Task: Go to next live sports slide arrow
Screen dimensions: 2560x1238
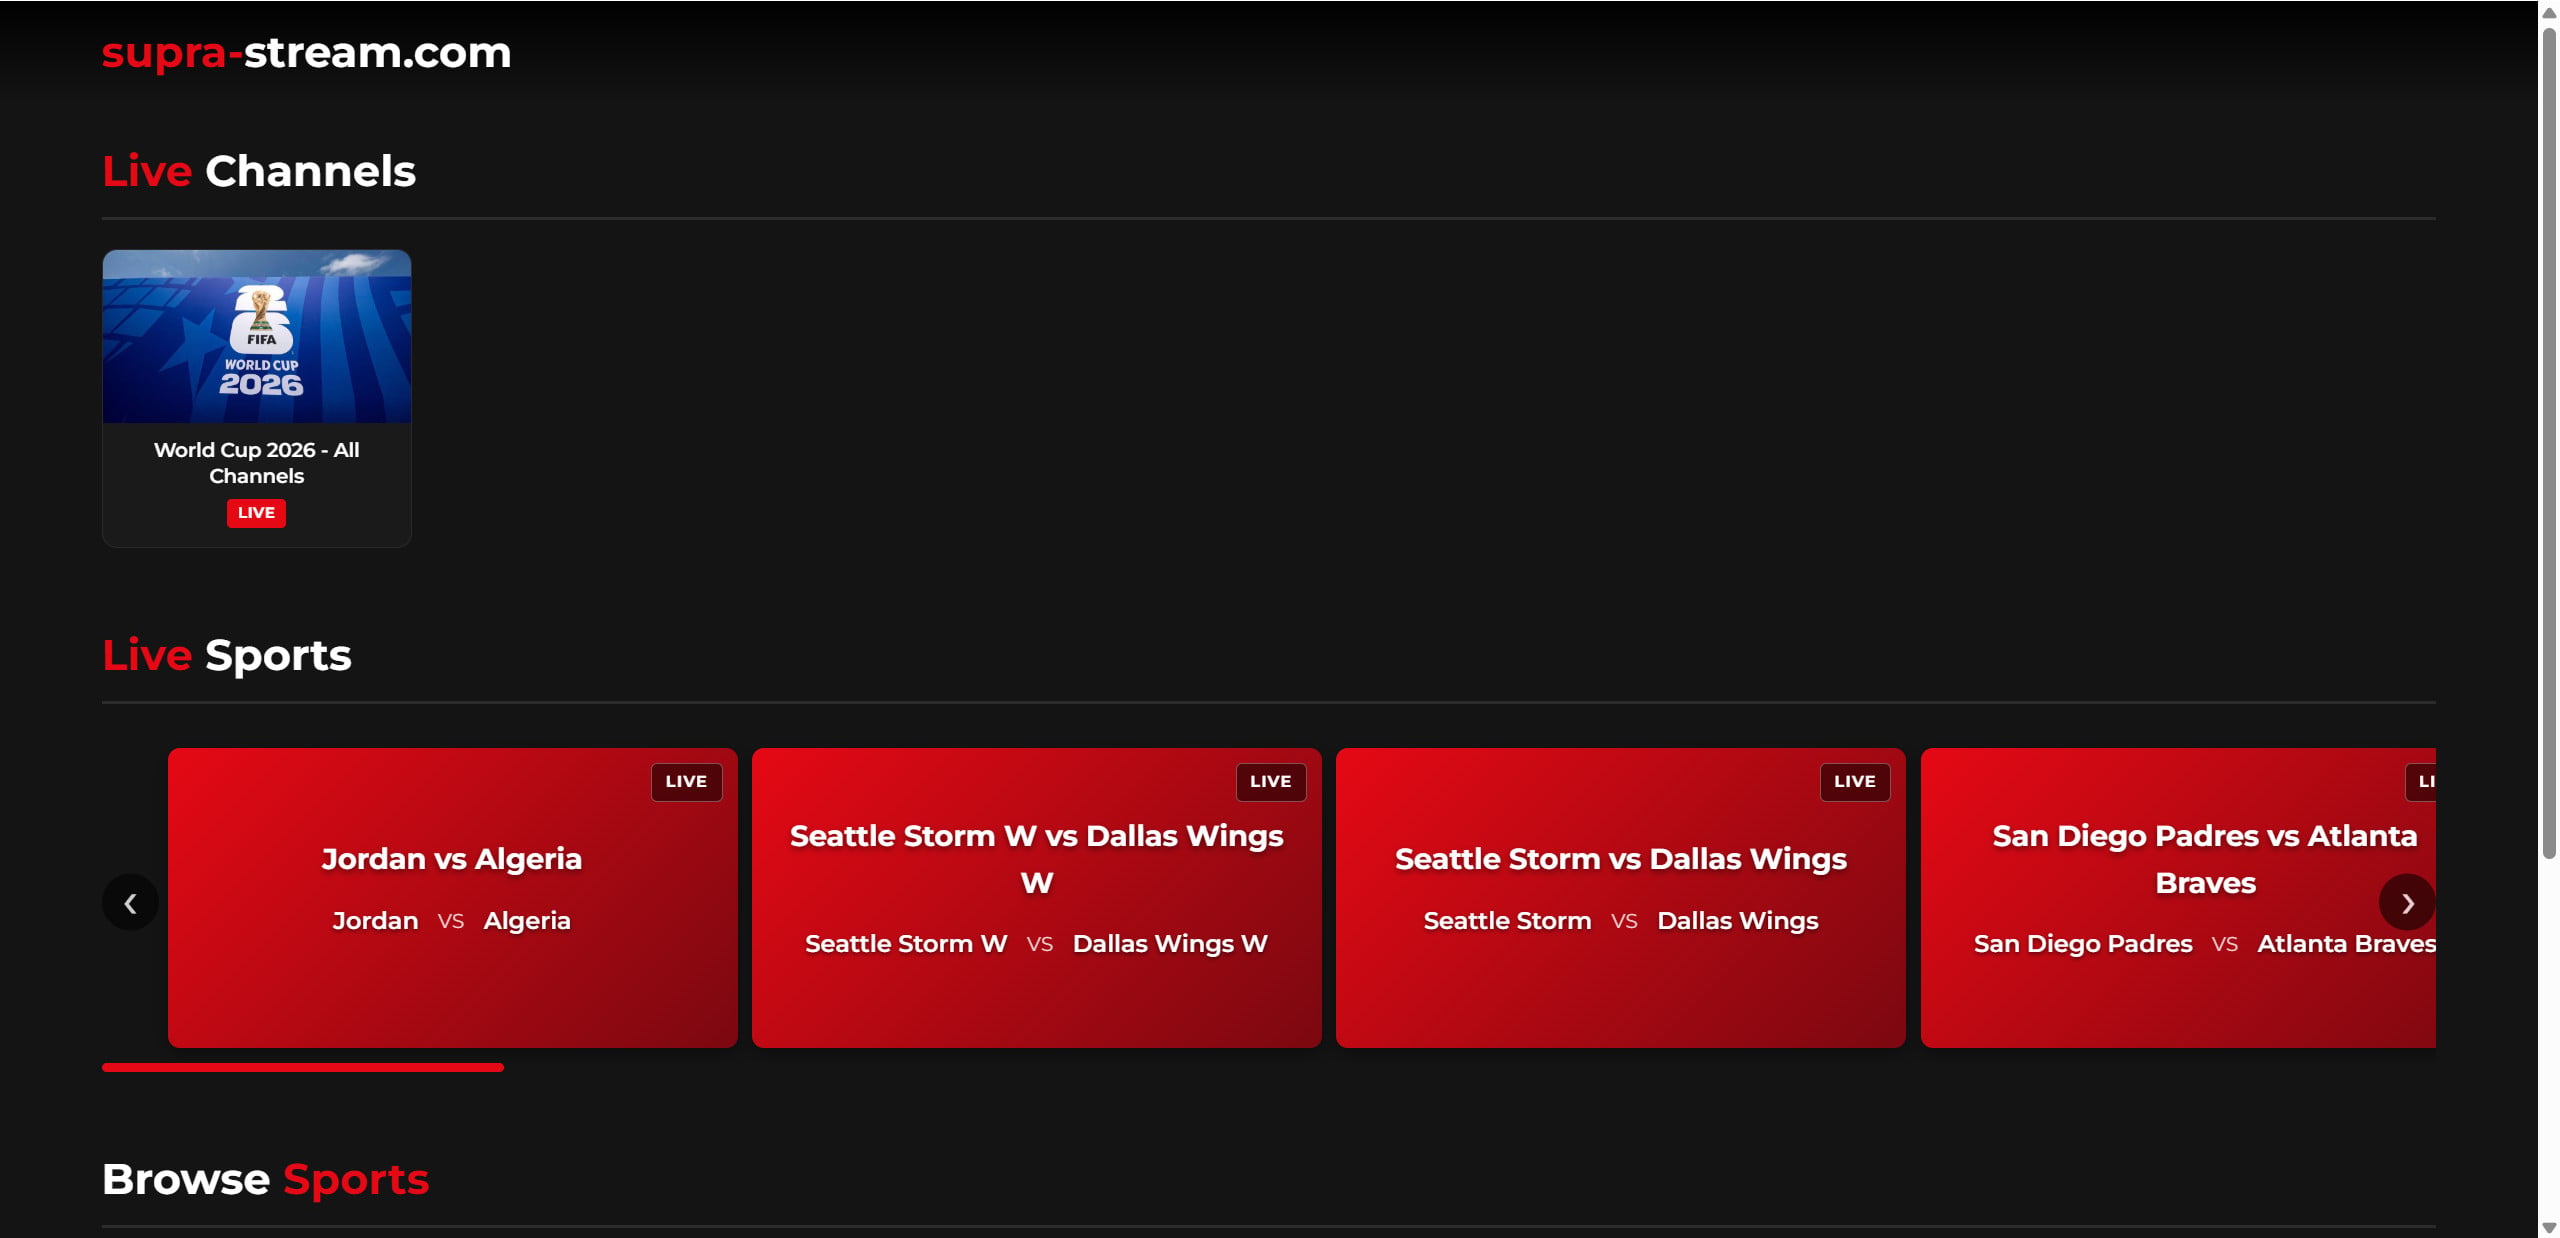Action: (x=2407, y=903)
